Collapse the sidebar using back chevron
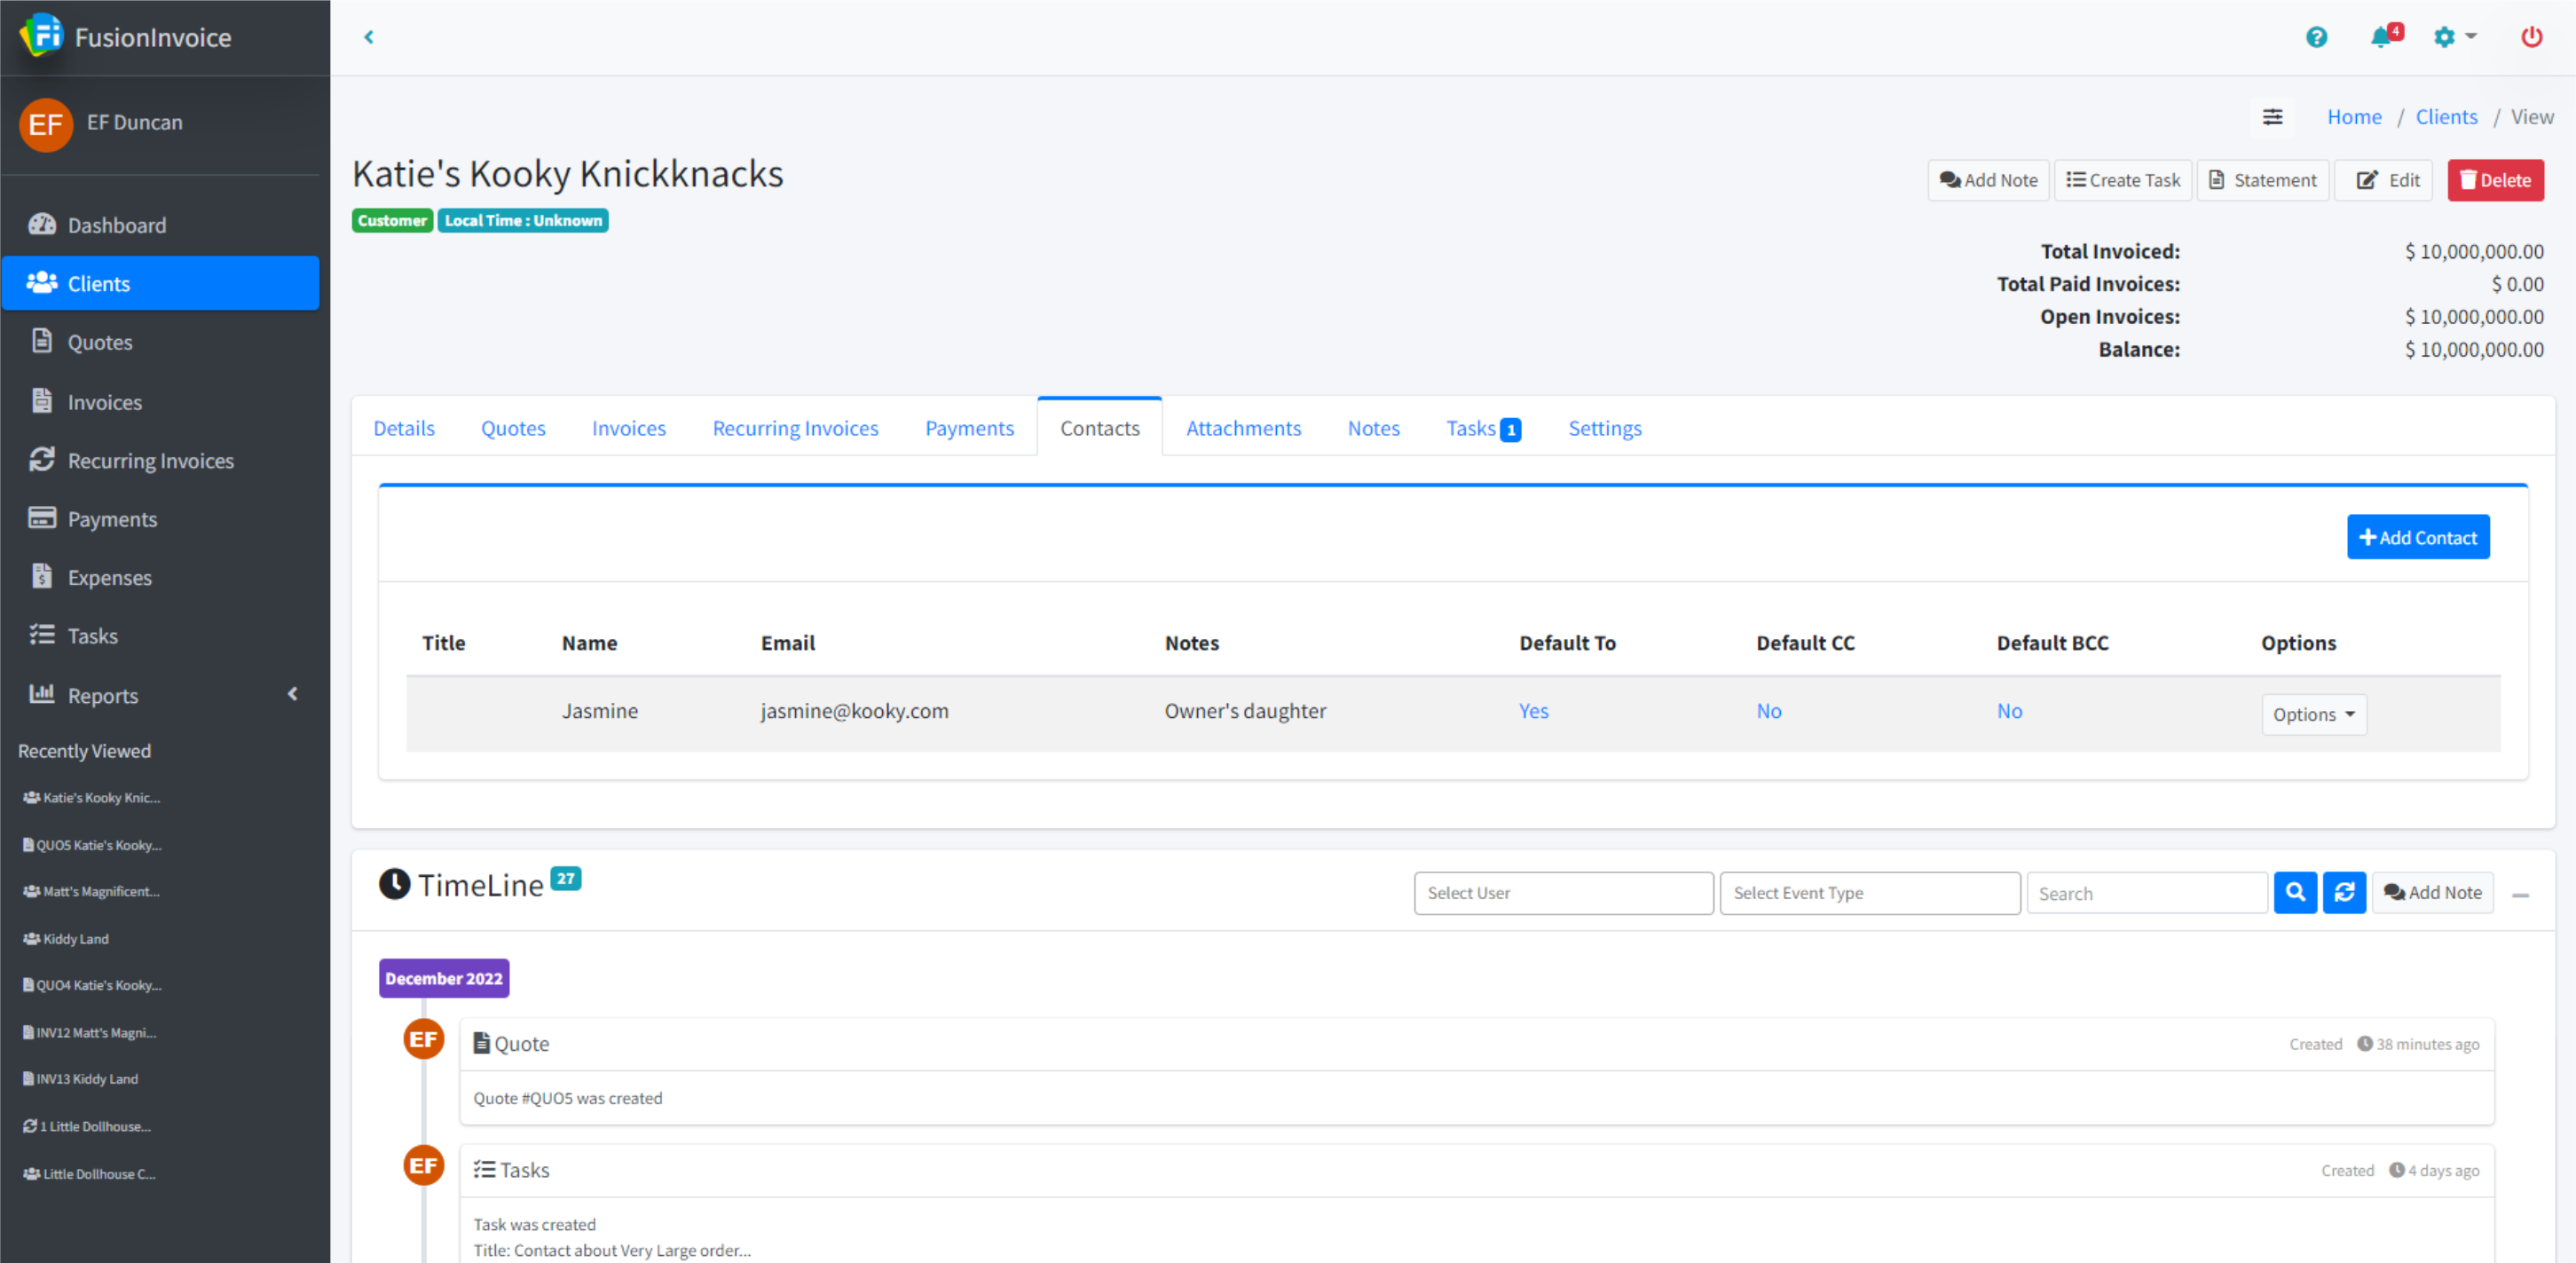 369,37
